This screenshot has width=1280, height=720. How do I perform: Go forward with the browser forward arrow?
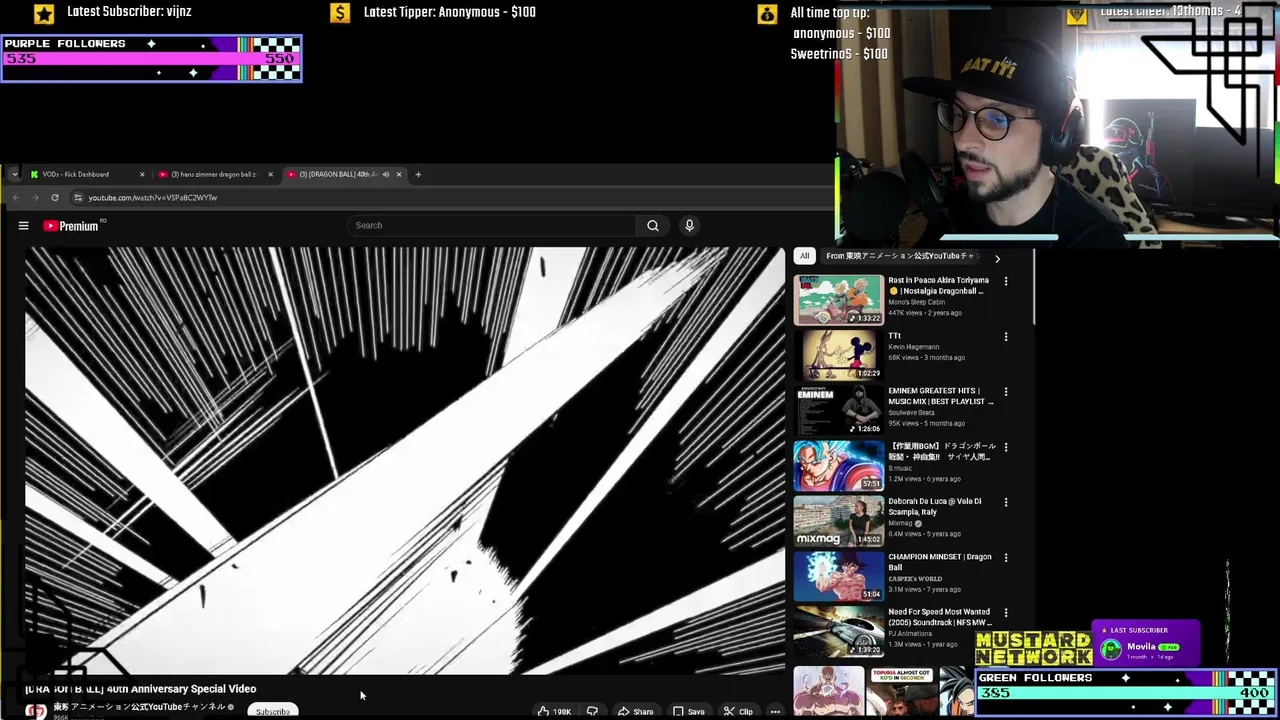[x=35, y=198]
